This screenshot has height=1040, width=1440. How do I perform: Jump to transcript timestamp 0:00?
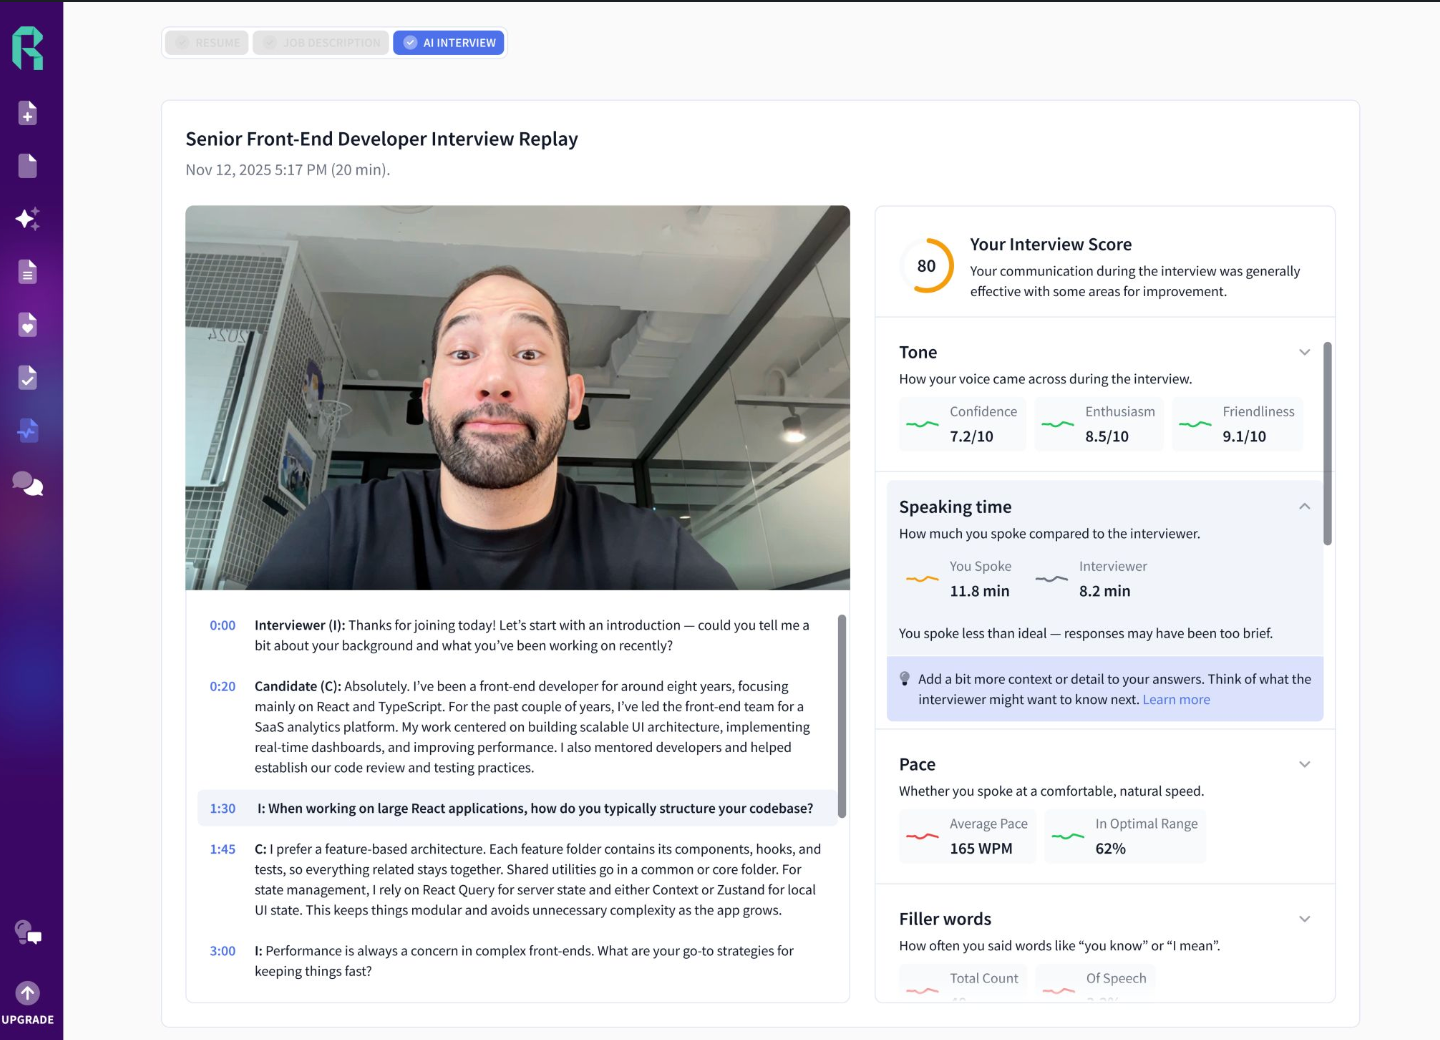pyautogui.click(x=222, y=626)
